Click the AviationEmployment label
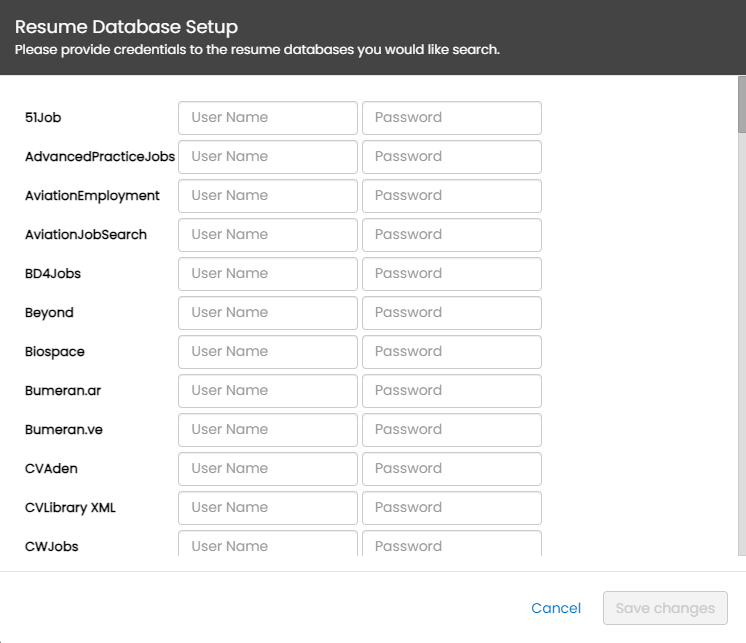The image size is (746, 643). 92,195
